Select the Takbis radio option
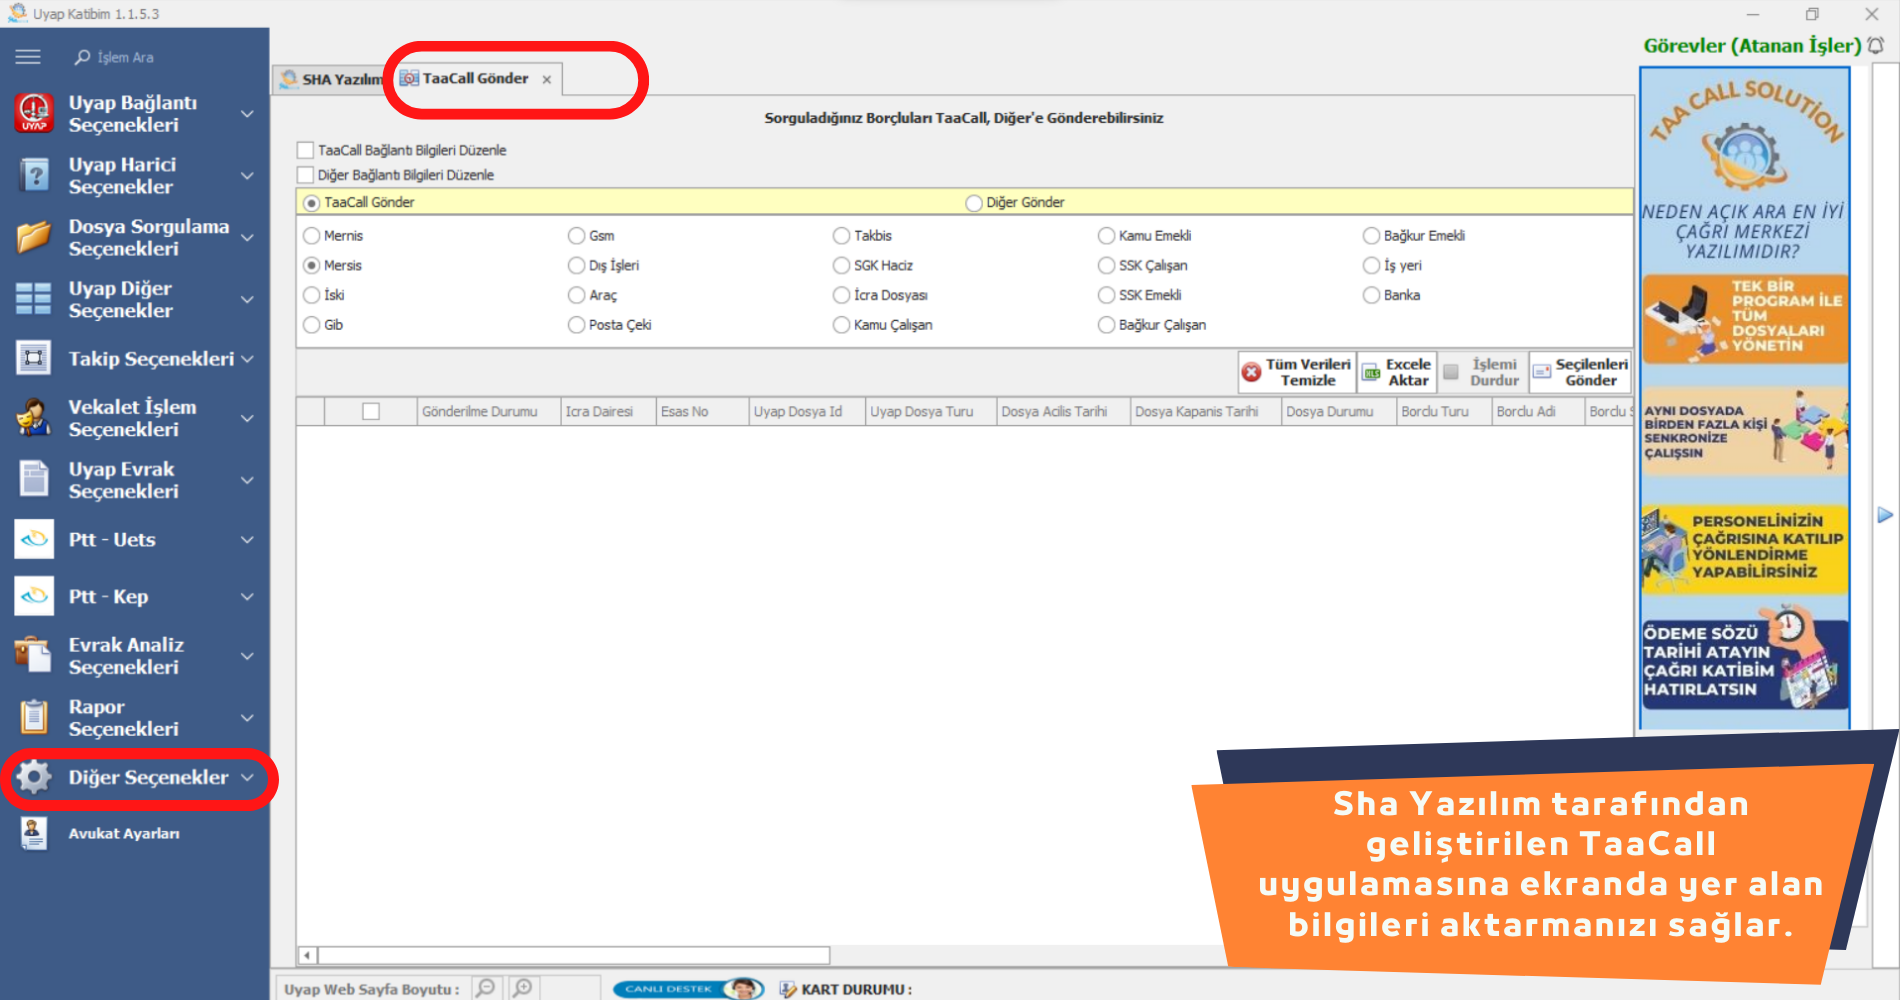Viewport: 1900px width, 1000px height. 842,236
